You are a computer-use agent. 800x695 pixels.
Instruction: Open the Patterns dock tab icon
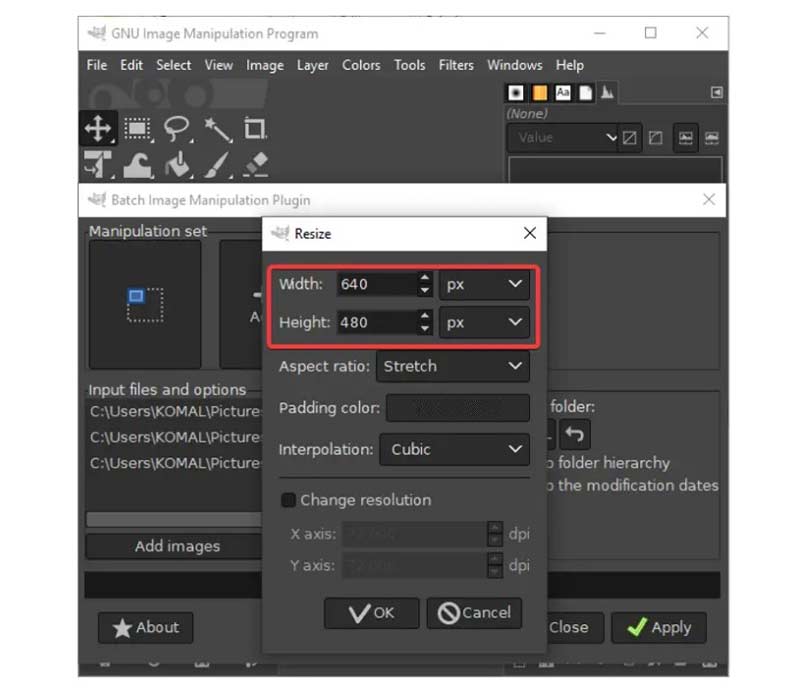point(539,93)
